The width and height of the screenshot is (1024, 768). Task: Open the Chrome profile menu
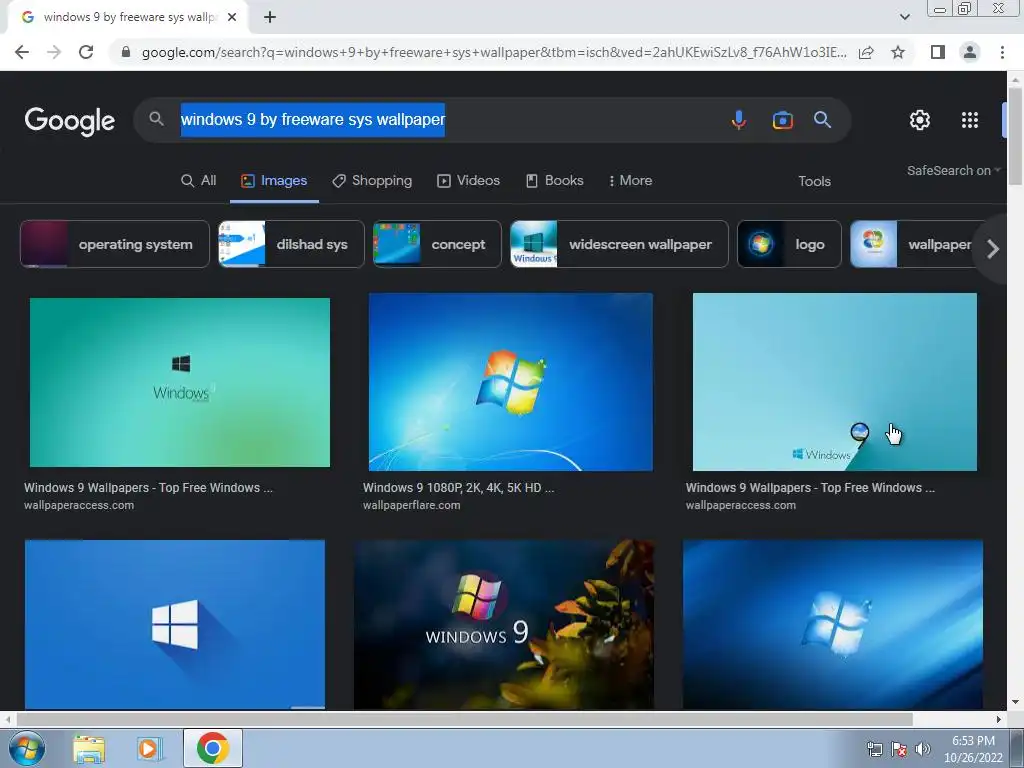point(970,52)
